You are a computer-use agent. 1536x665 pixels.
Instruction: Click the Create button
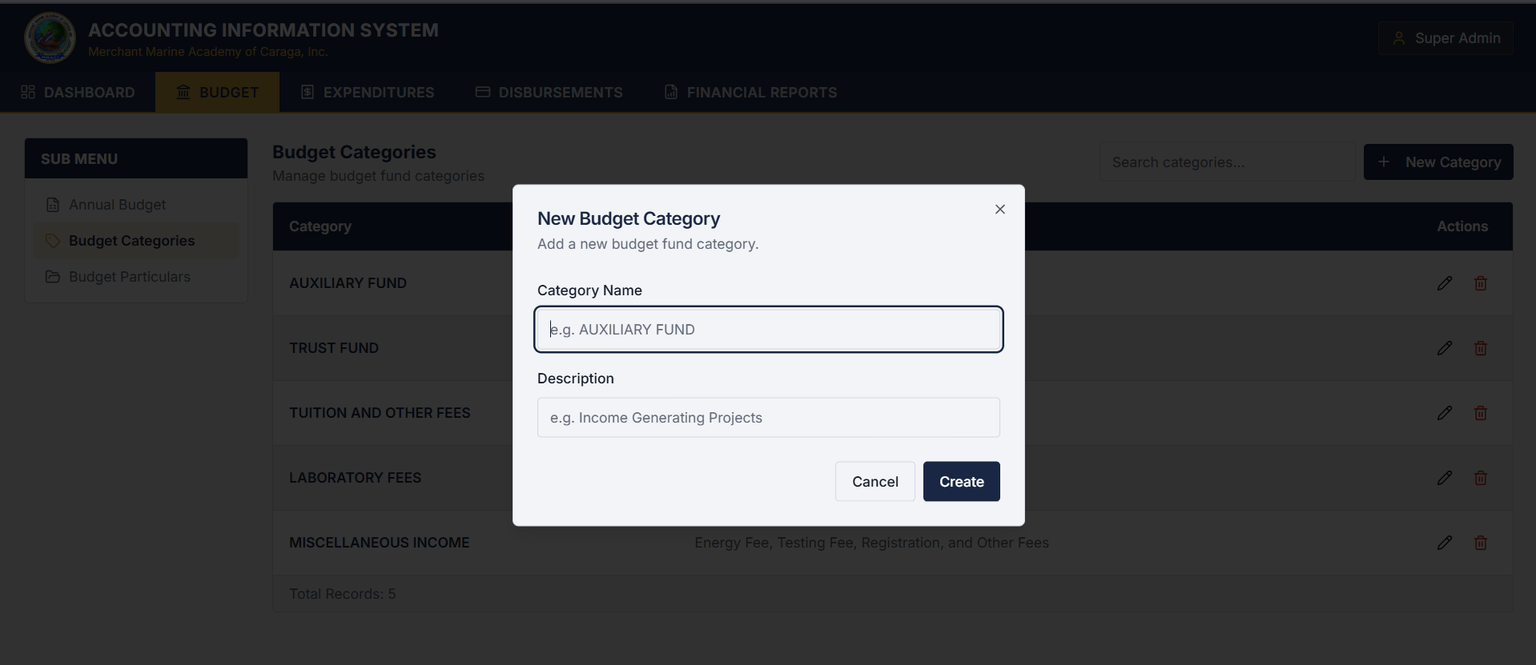pos(961,482)
